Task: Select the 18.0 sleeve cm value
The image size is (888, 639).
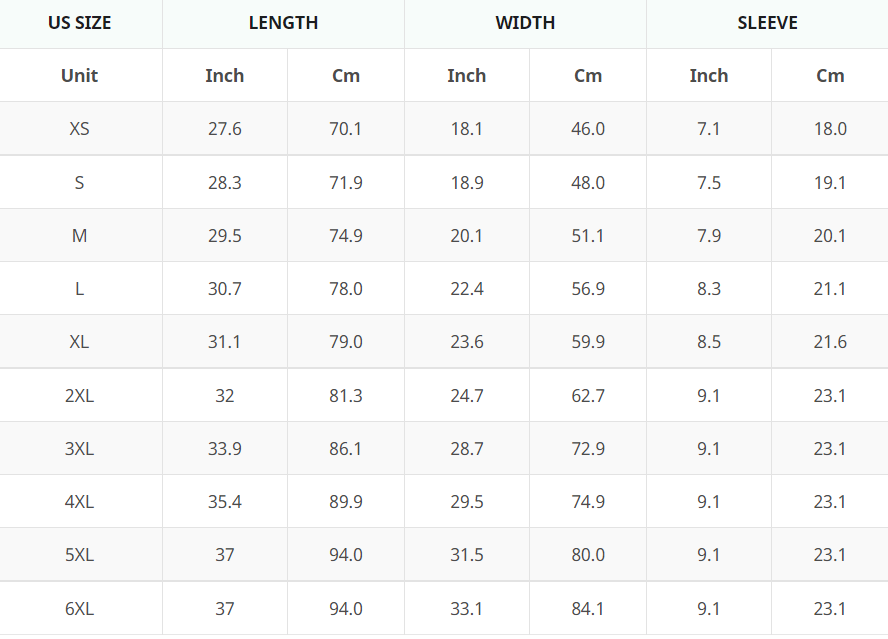Action: 830,129
